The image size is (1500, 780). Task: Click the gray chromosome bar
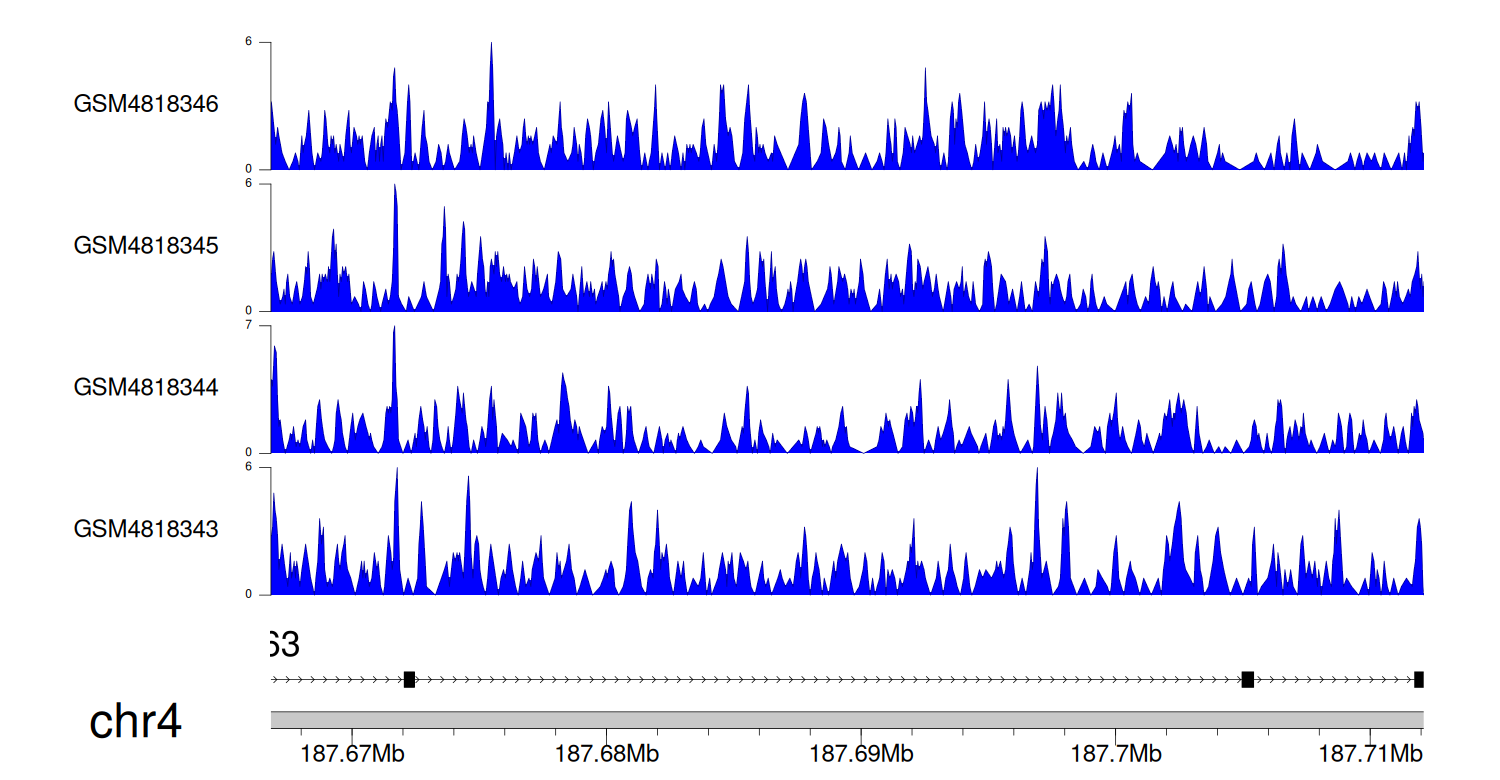click(846, 720)
